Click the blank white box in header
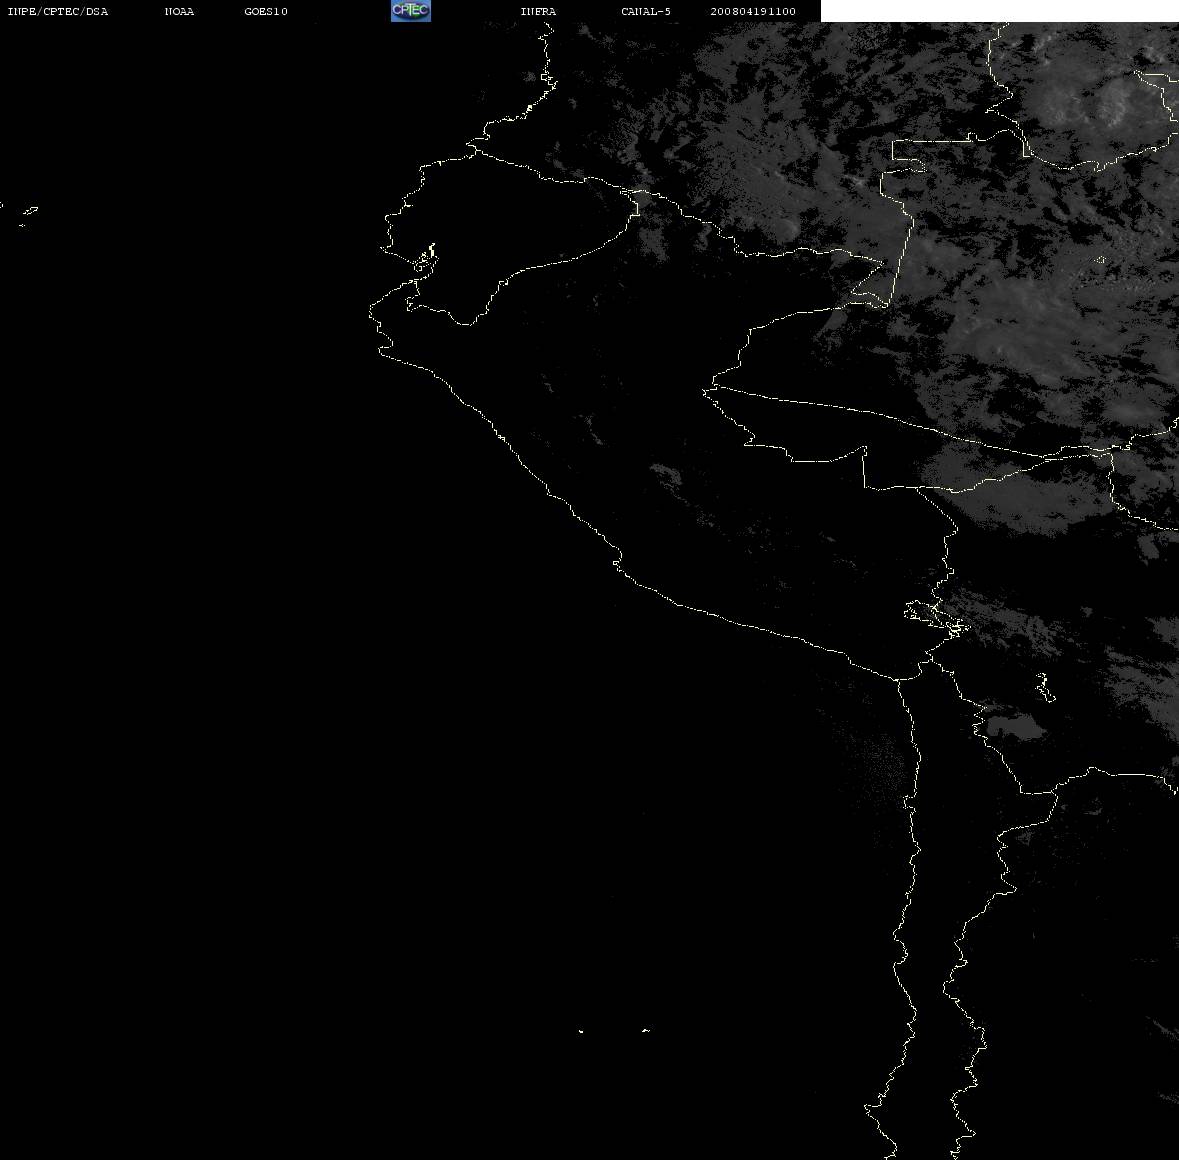Viewport: 1179px width, 1160px height. pos(999,11)
